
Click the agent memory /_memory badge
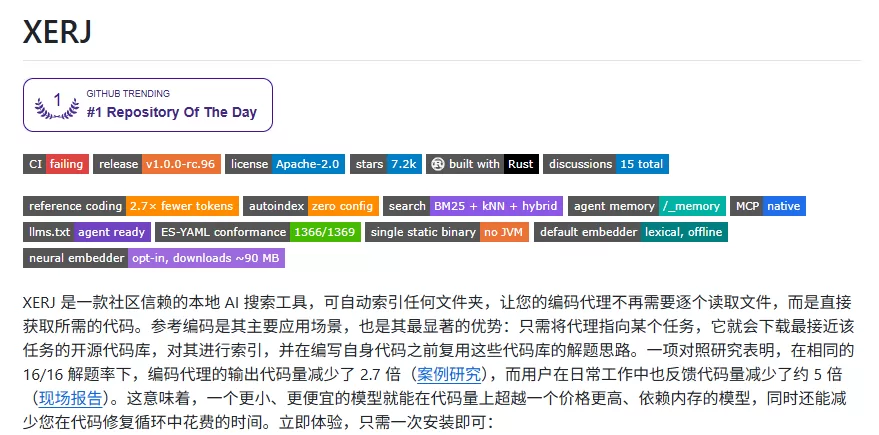click(x=647, y=206)
